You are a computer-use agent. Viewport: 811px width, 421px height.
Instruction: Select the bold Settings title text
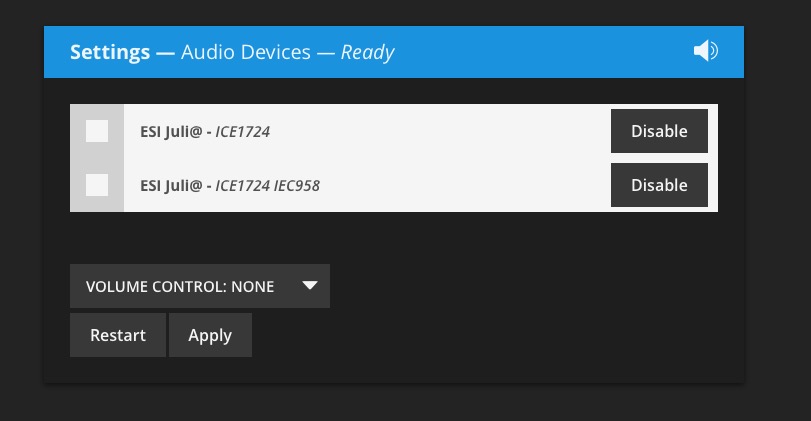click(x=110, y=52)
